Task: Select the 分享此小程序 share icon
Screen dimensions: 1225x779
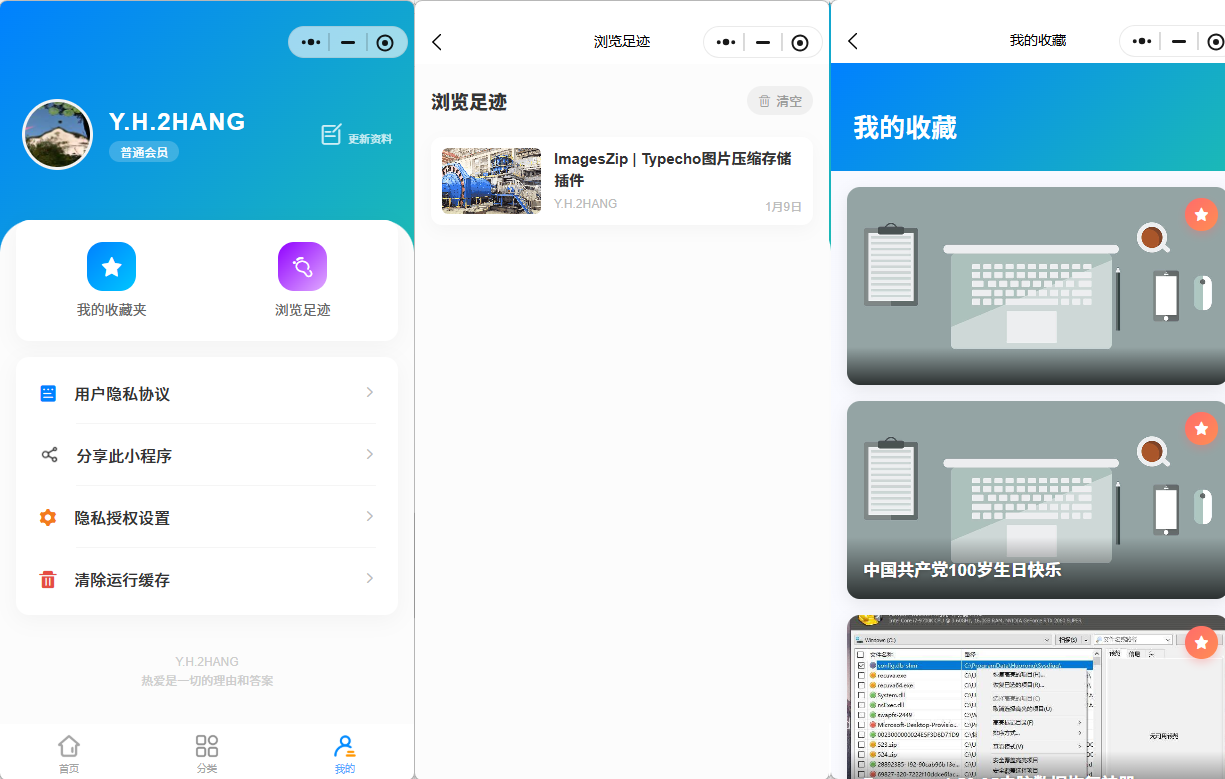Action: tap(47, 455)
